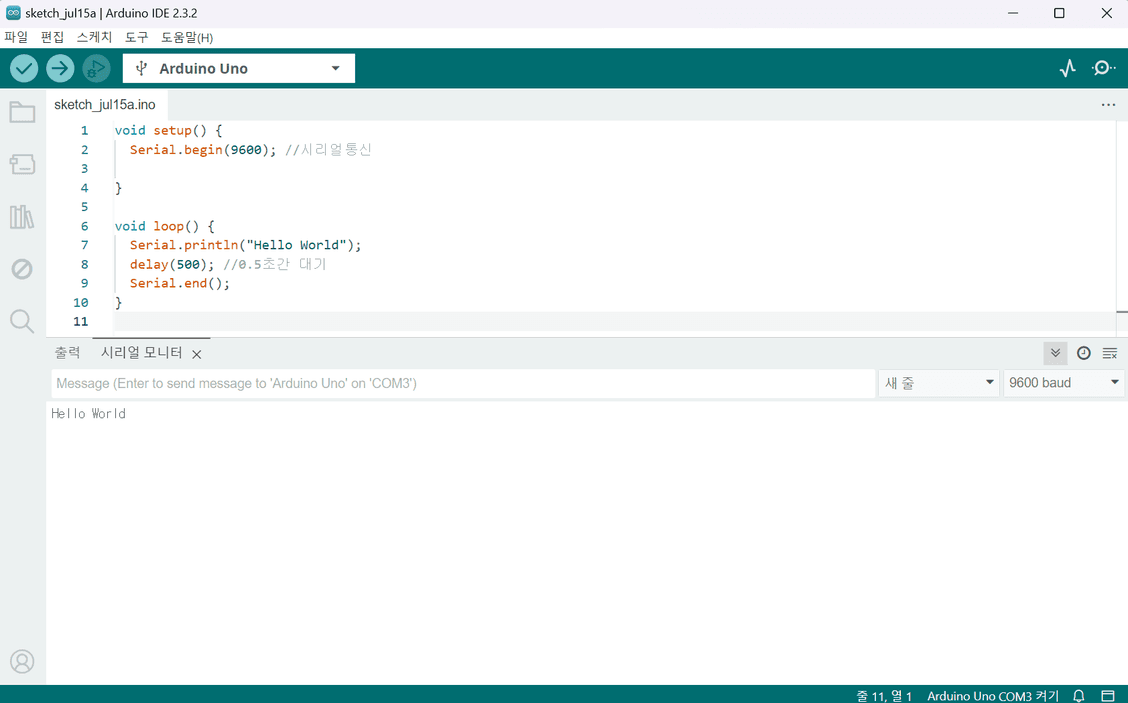
Task: Open the Search sidebar magnifier icon
Action: pos(22,321)
